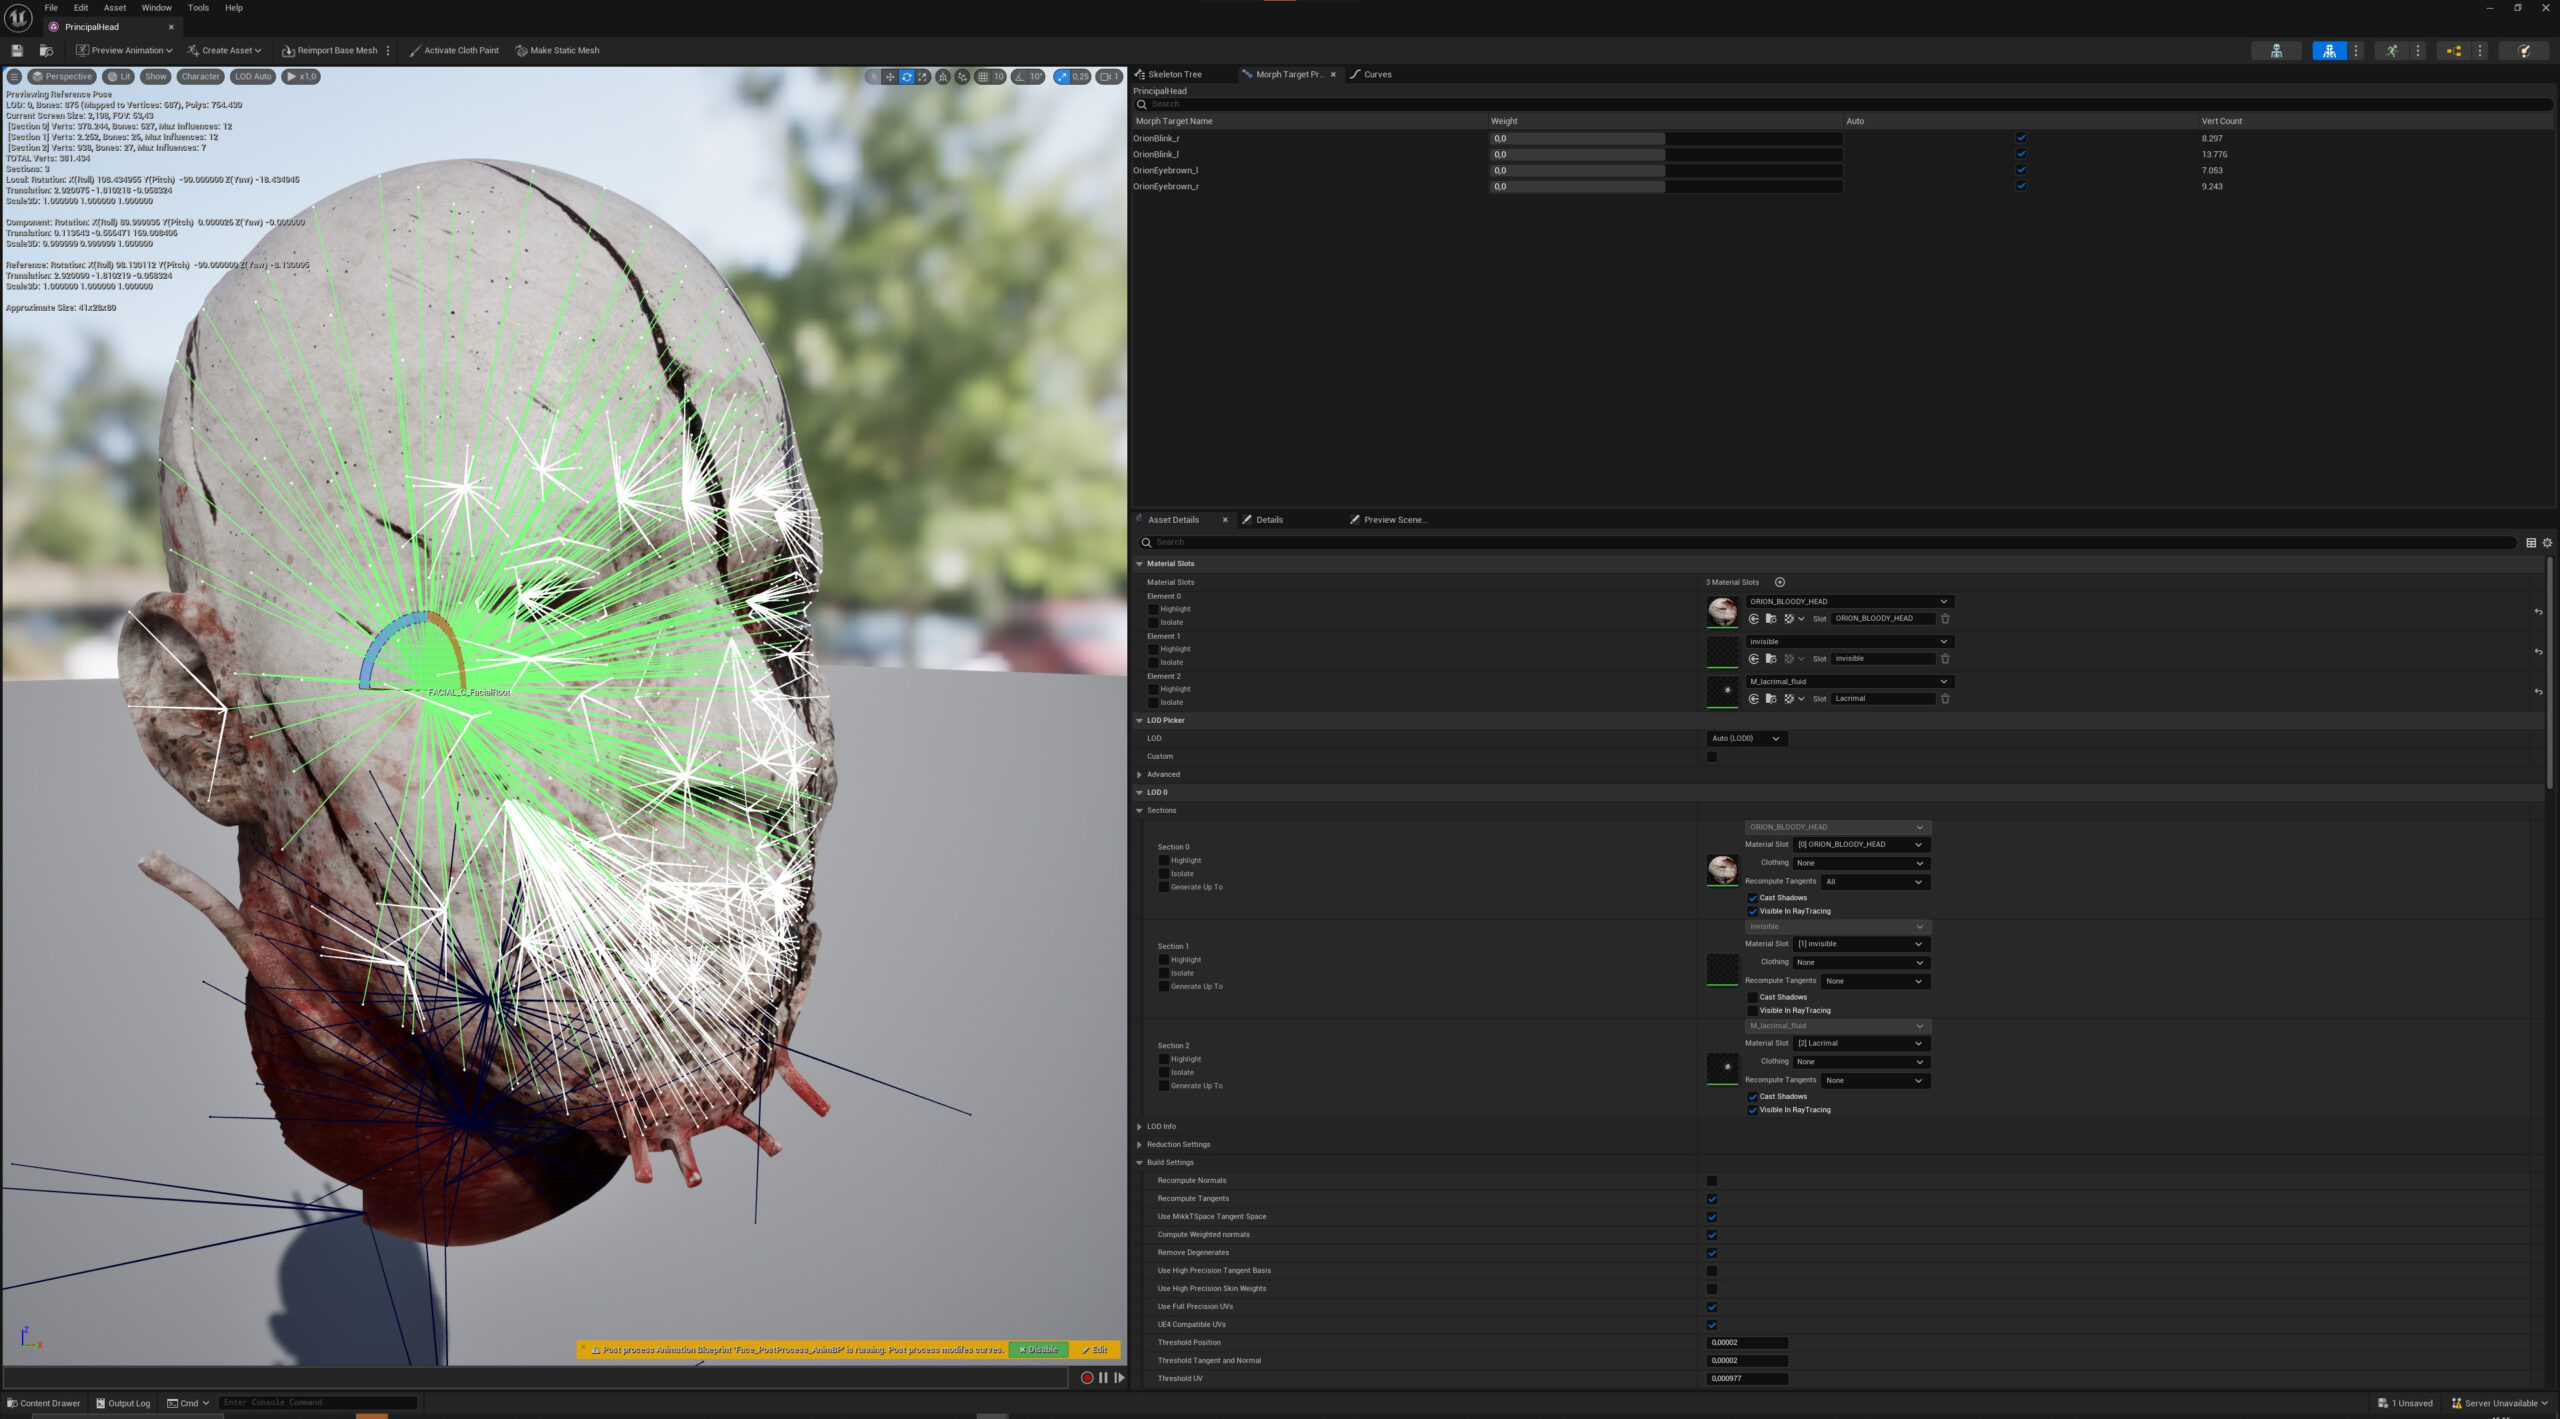Toggle the Custom LOD checkbox
Viewport: 2560px width, 1419px height.
(x=1712, y=757)
